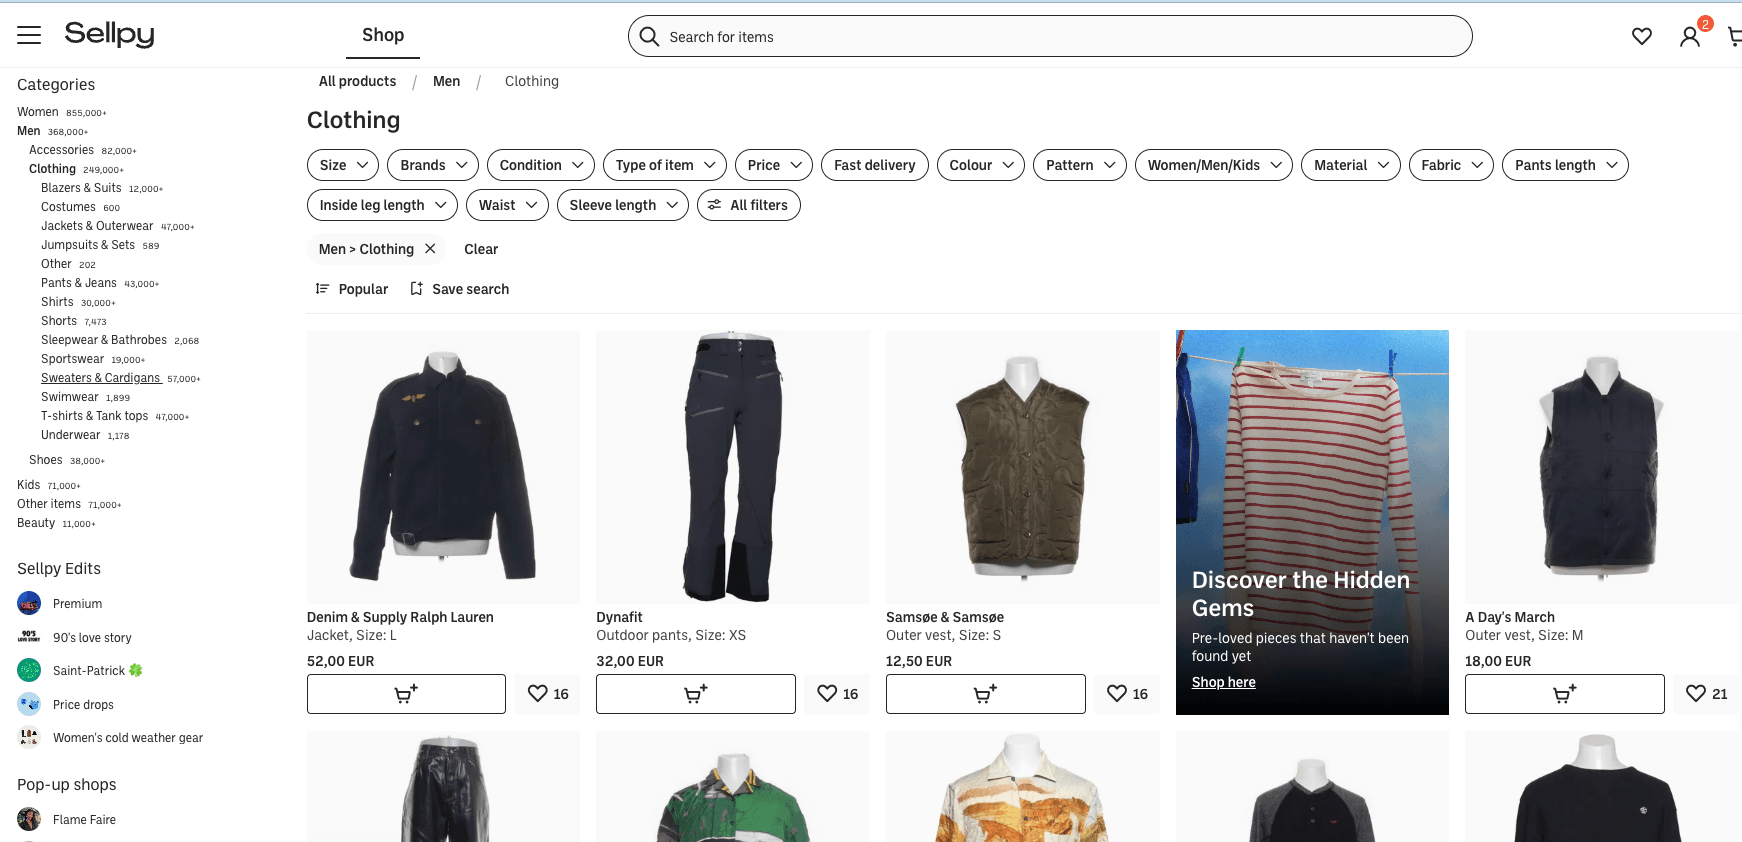This screenshot has height=842, width=1742.
Task: Expand the Colour filter dropdown
Action: coord(981,165)
